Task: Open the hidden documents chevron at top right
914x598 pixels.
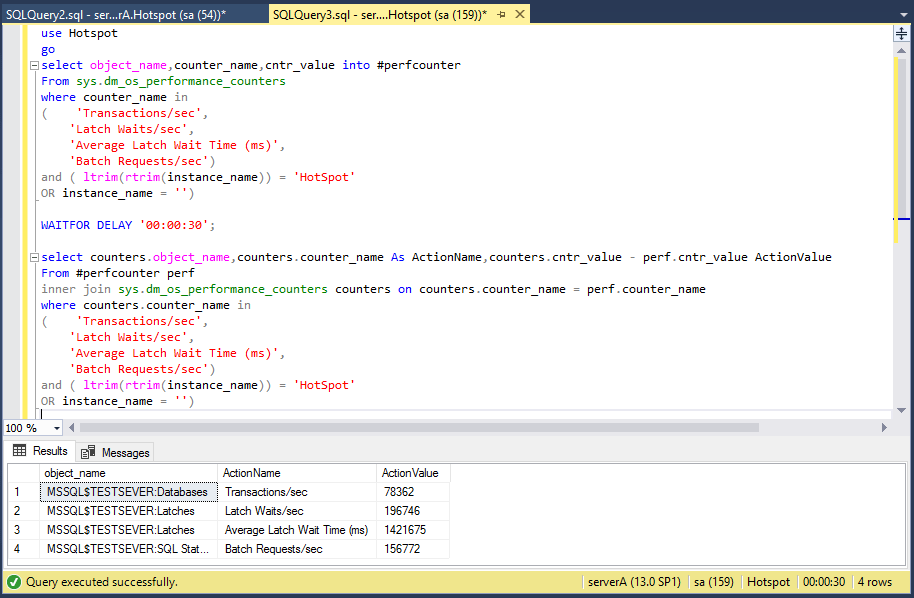Action: click(x=905, y=14)
